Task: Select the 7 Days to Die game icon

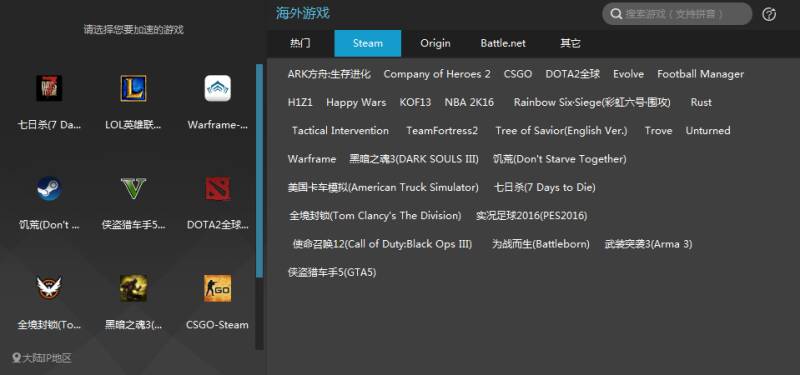Action: click(49, 88)
